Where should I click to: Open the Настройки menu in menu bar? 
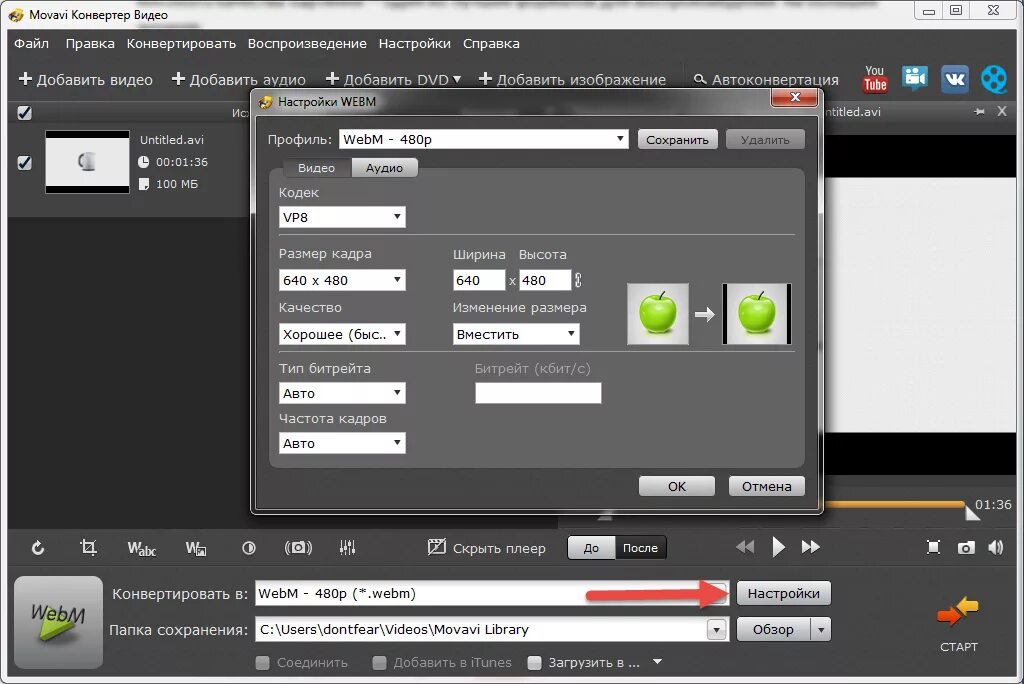pos(415,44)
